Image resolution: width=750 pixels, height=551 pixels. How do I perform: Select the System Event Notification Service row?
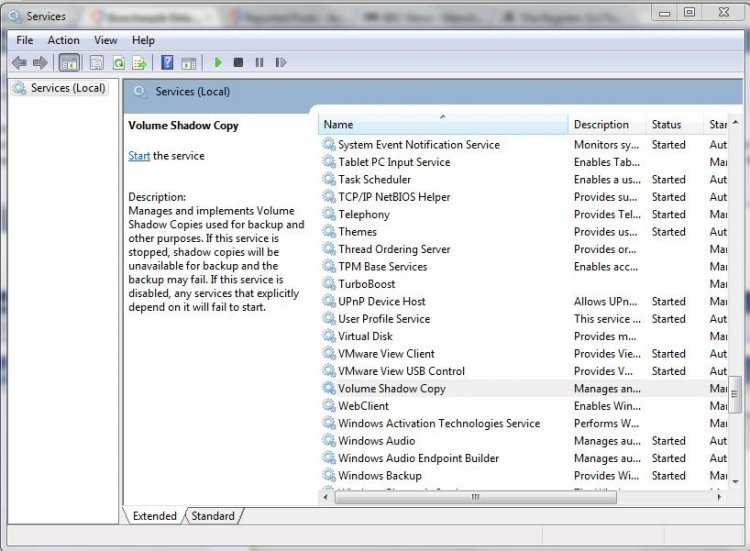pyautogui.click(x=524, y=144)
